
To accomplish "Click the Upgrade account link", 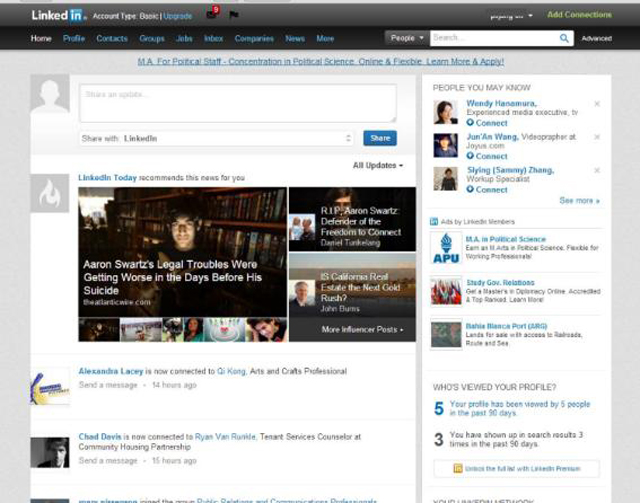I will pyautogui.click(x=178, y=16).
